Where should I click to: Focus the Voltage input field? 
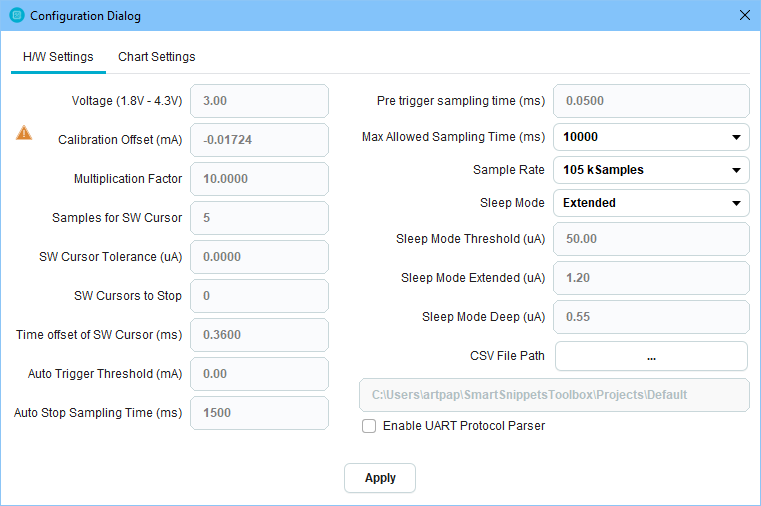point(259,101)
